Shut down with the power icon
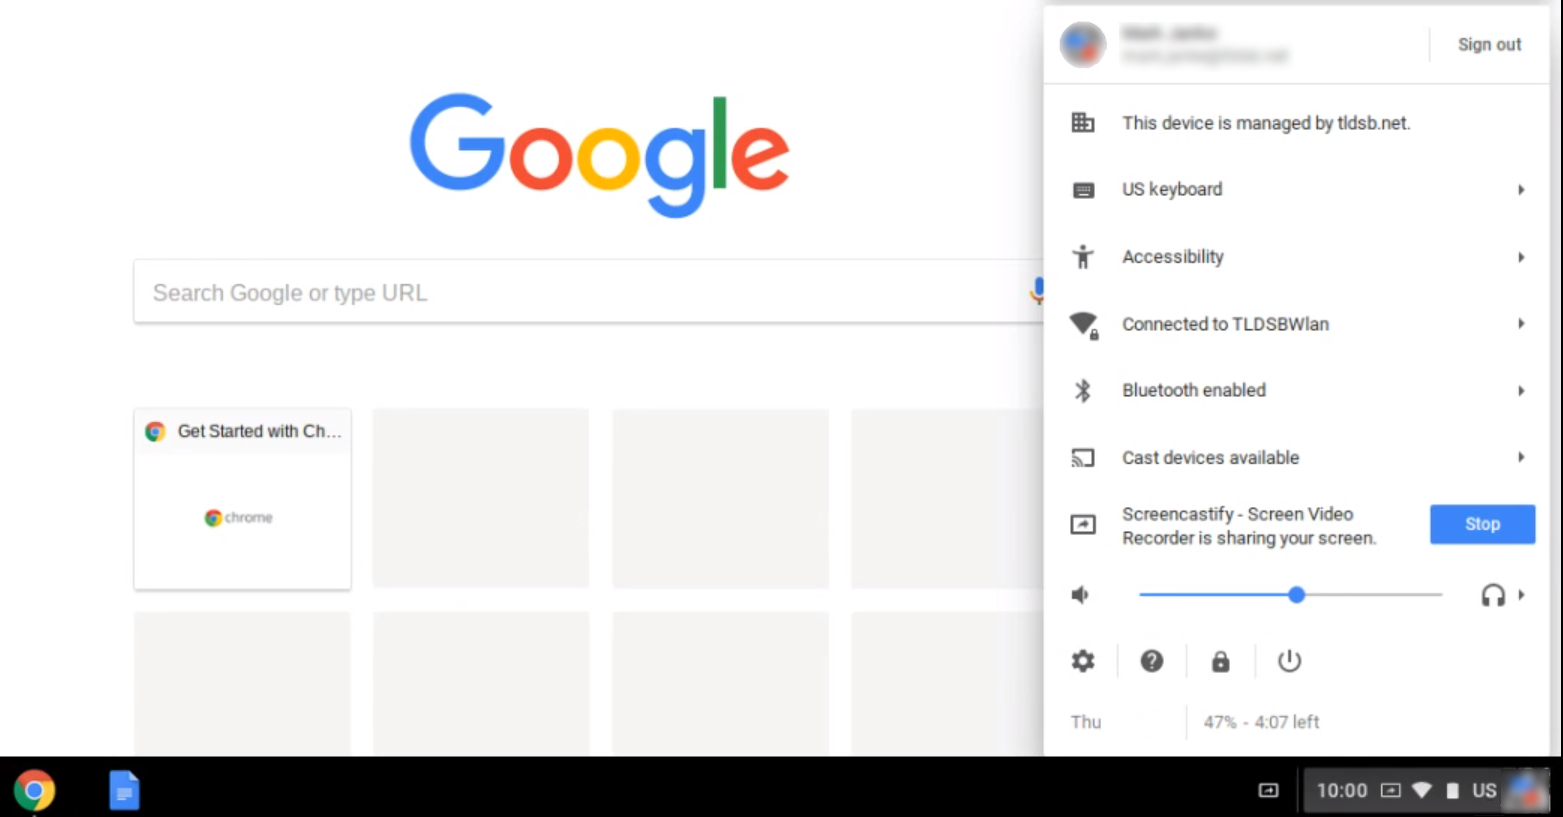The image size is (1563, 817). (1289, 661)
